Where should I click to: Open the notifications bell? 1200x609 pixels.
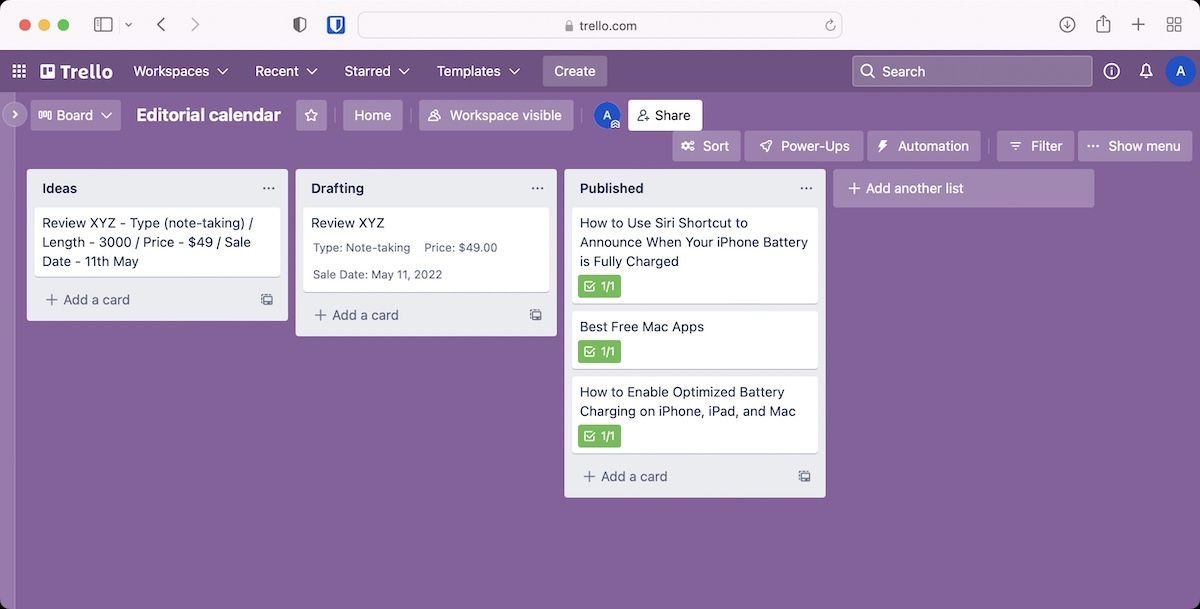(x=1146, y=71)
